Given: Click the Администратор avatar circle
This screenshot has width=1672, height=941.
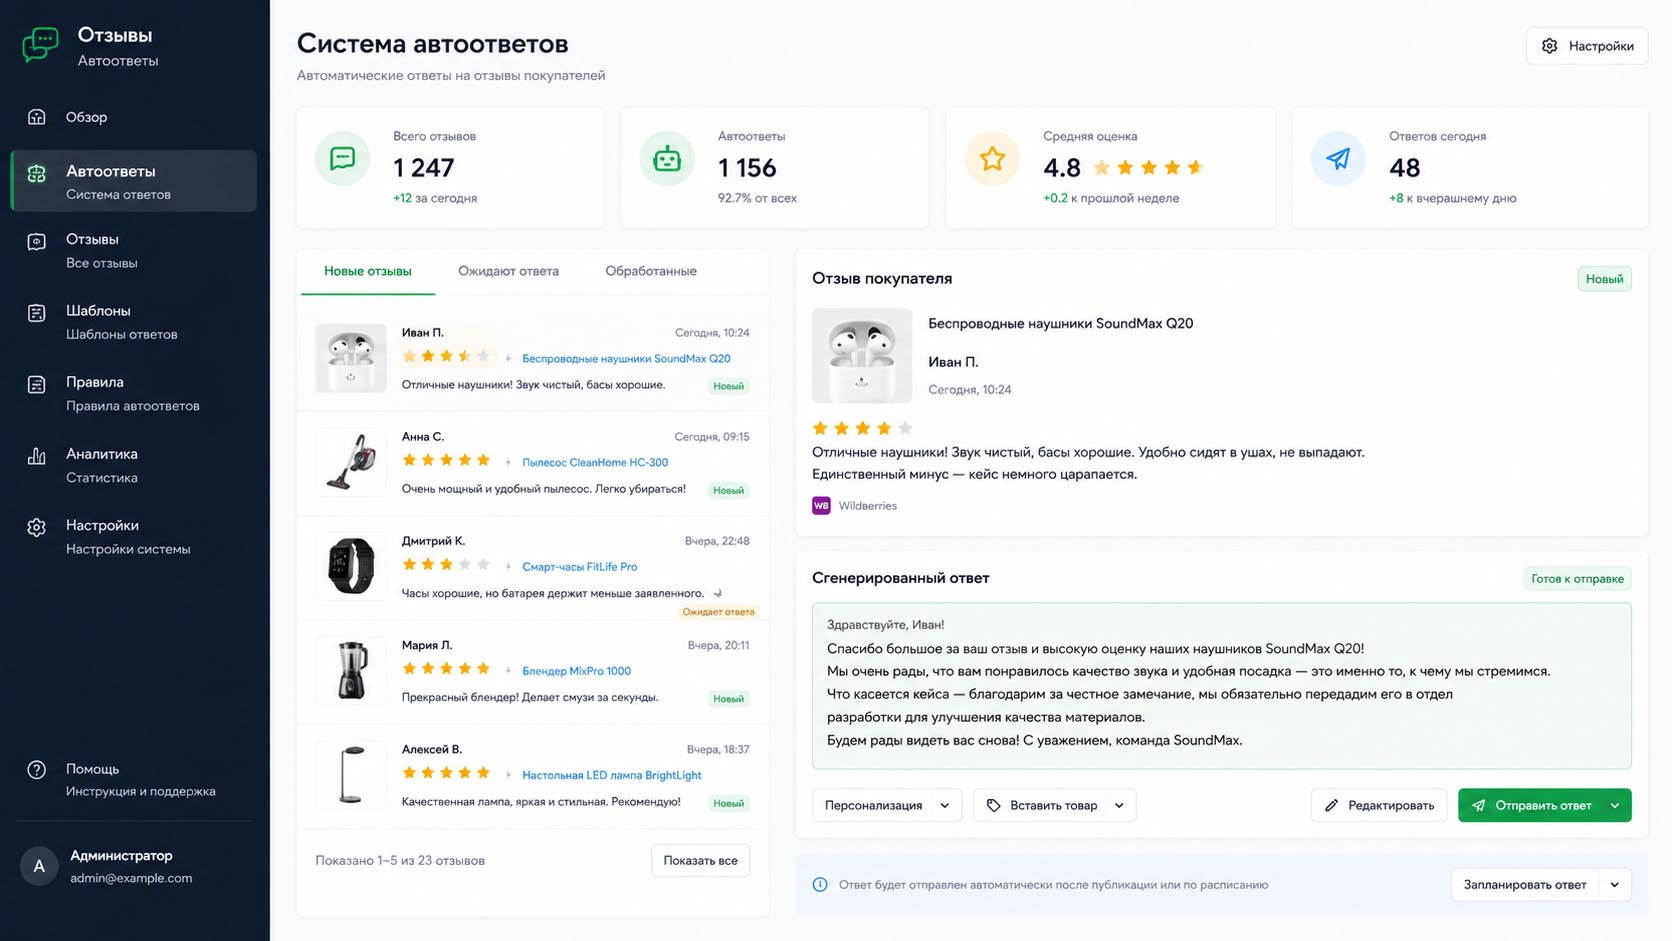Looking at the screenshot, I should click(x=39, y=866).
